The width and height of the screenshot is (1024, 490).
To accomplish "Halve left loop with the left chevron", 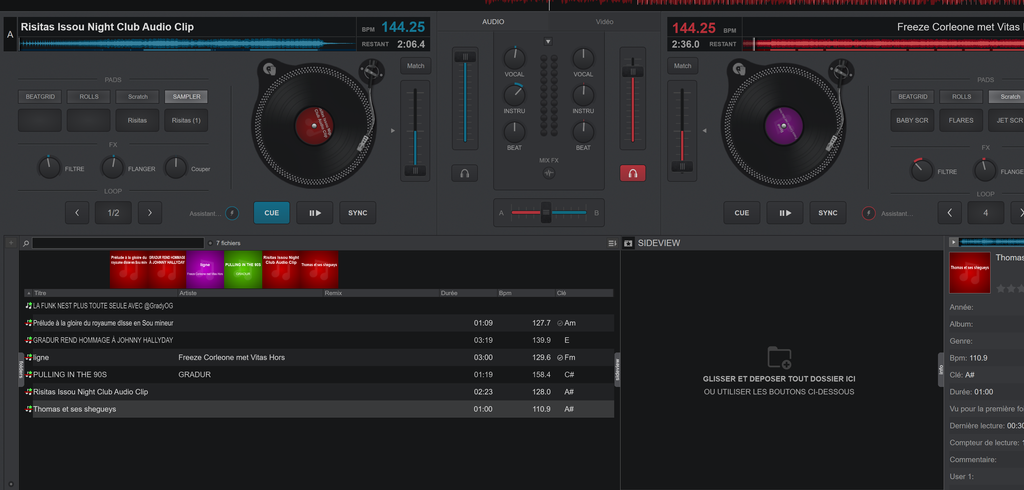I will [x=78, y=212].
